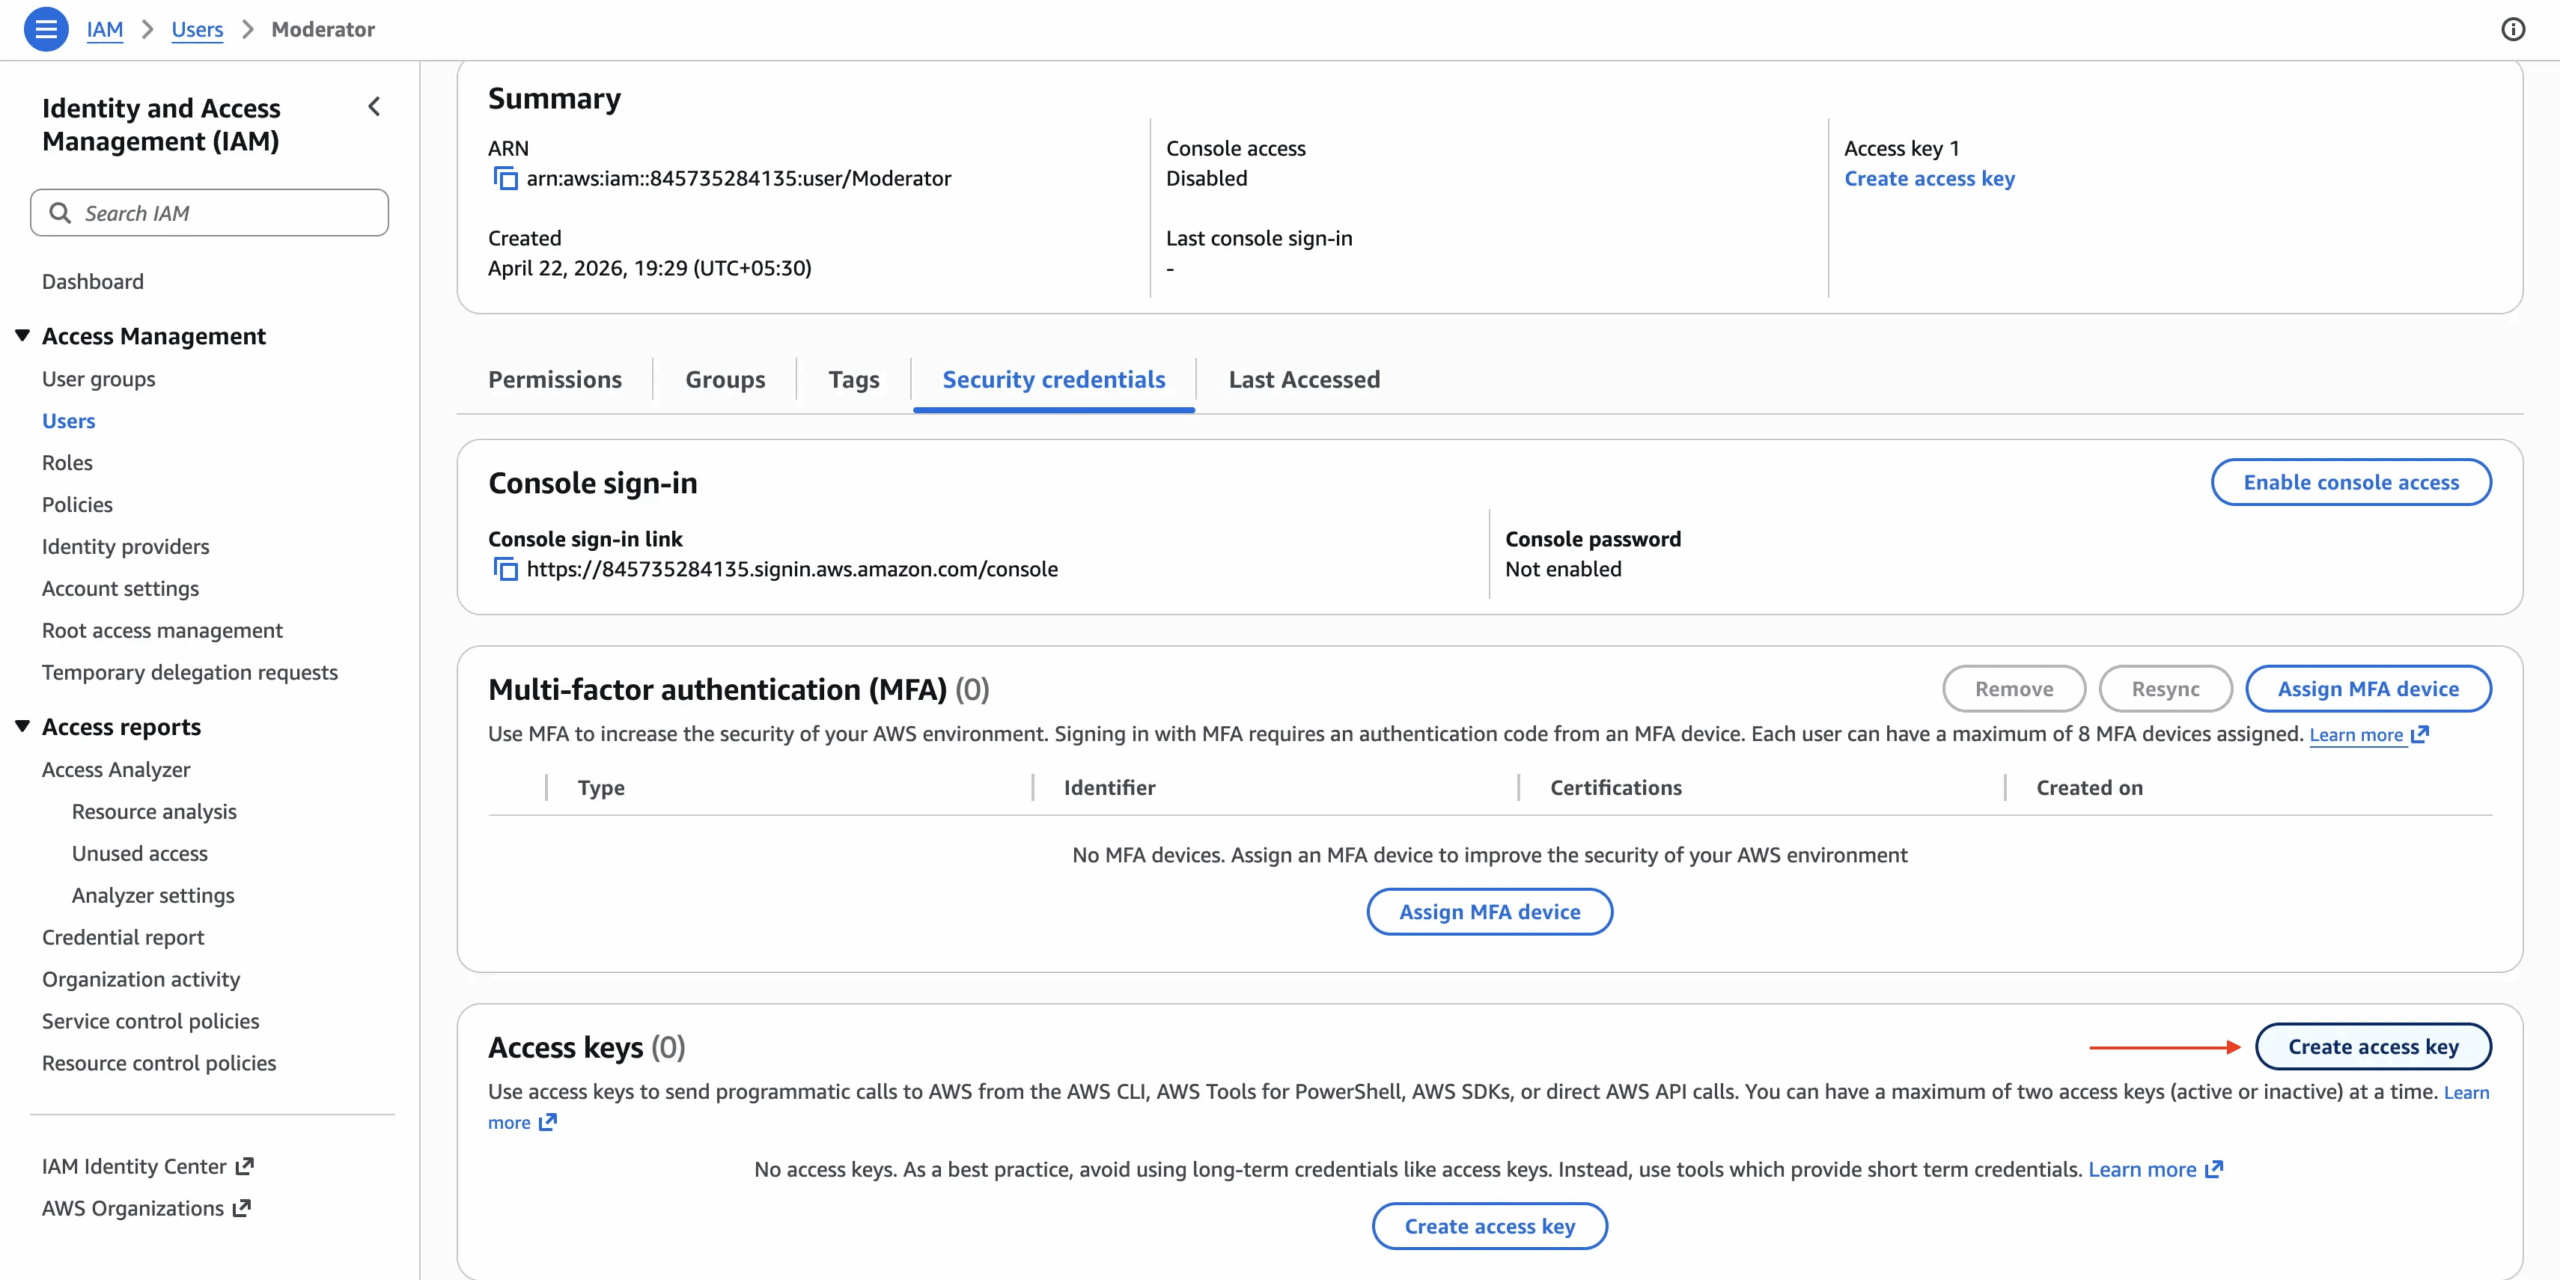Click the Identifier column header in MFA table
The width and height of the screenshot is (2560, 1280).
coord(1110,788)
